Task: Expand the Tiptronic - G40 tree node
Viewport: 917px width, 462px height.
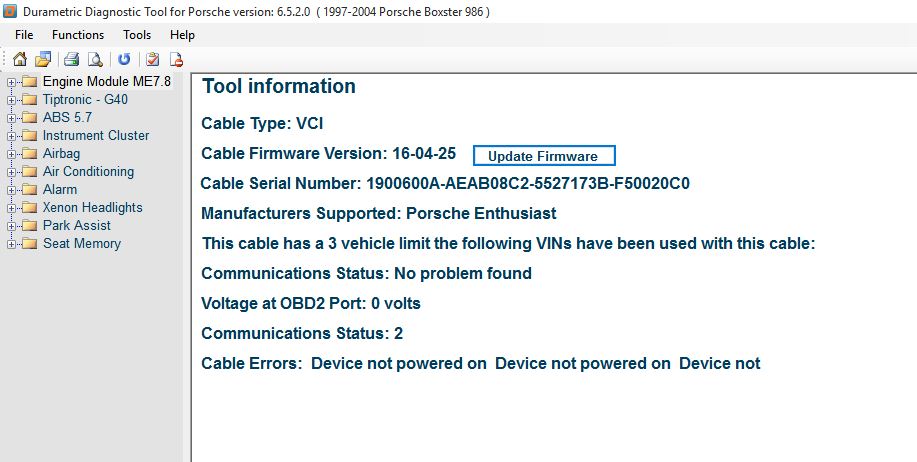Action: (11, 100)
